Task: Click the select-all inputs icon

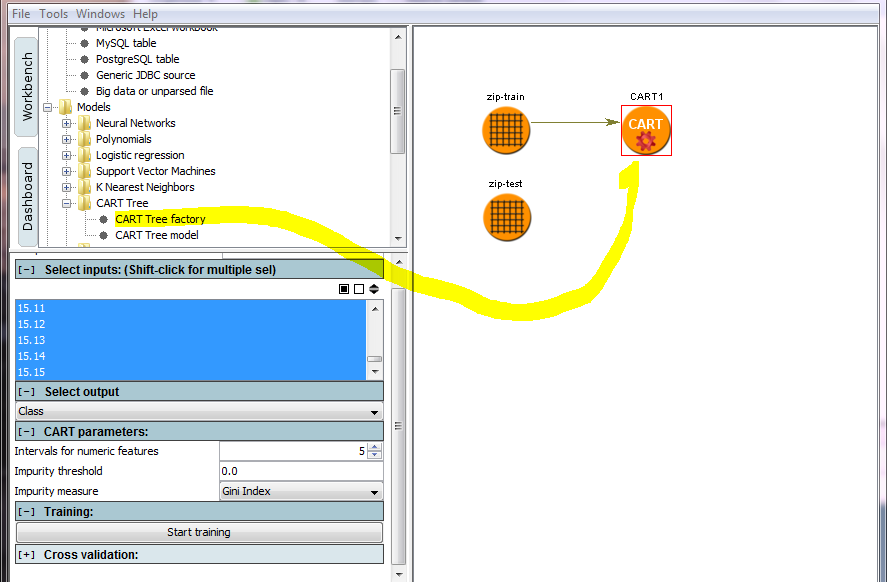Action: 344,289
